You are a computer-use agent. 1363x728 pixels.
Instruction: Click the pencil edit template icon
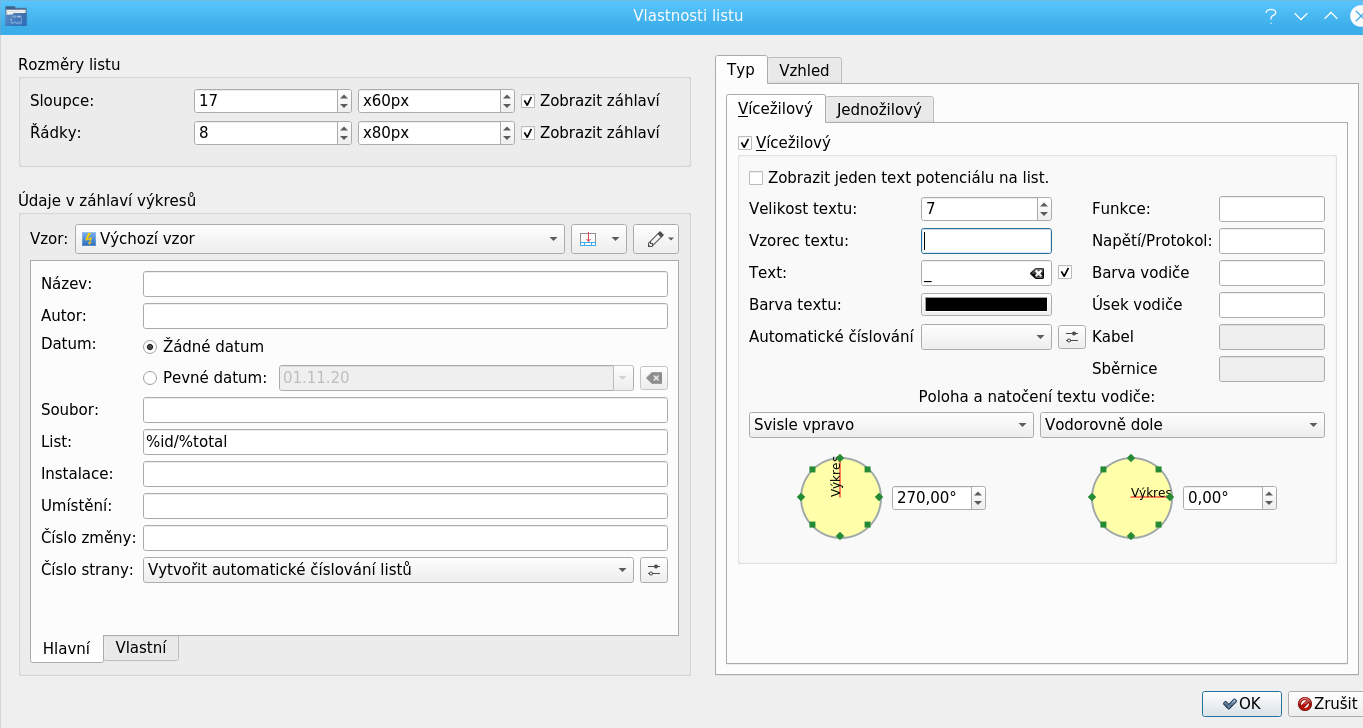(655, 239)
